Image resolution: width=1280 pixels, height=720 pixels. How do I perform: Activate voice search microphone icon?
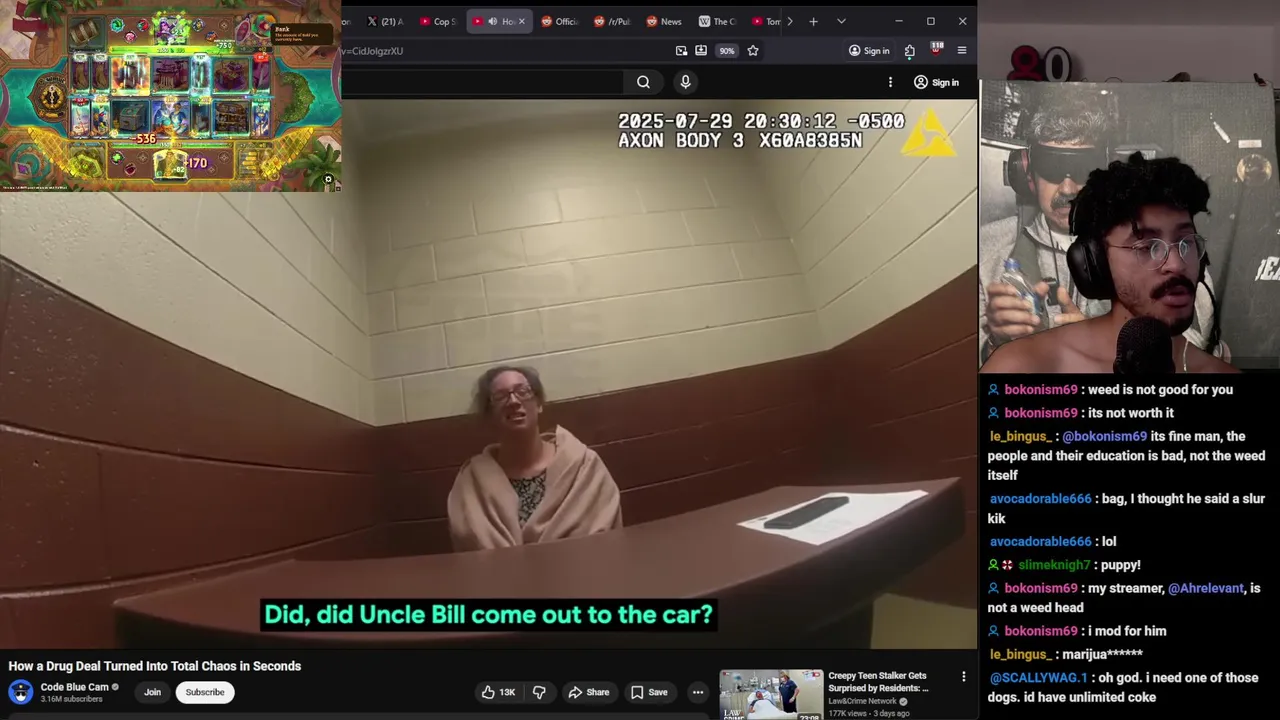(685, 82)
